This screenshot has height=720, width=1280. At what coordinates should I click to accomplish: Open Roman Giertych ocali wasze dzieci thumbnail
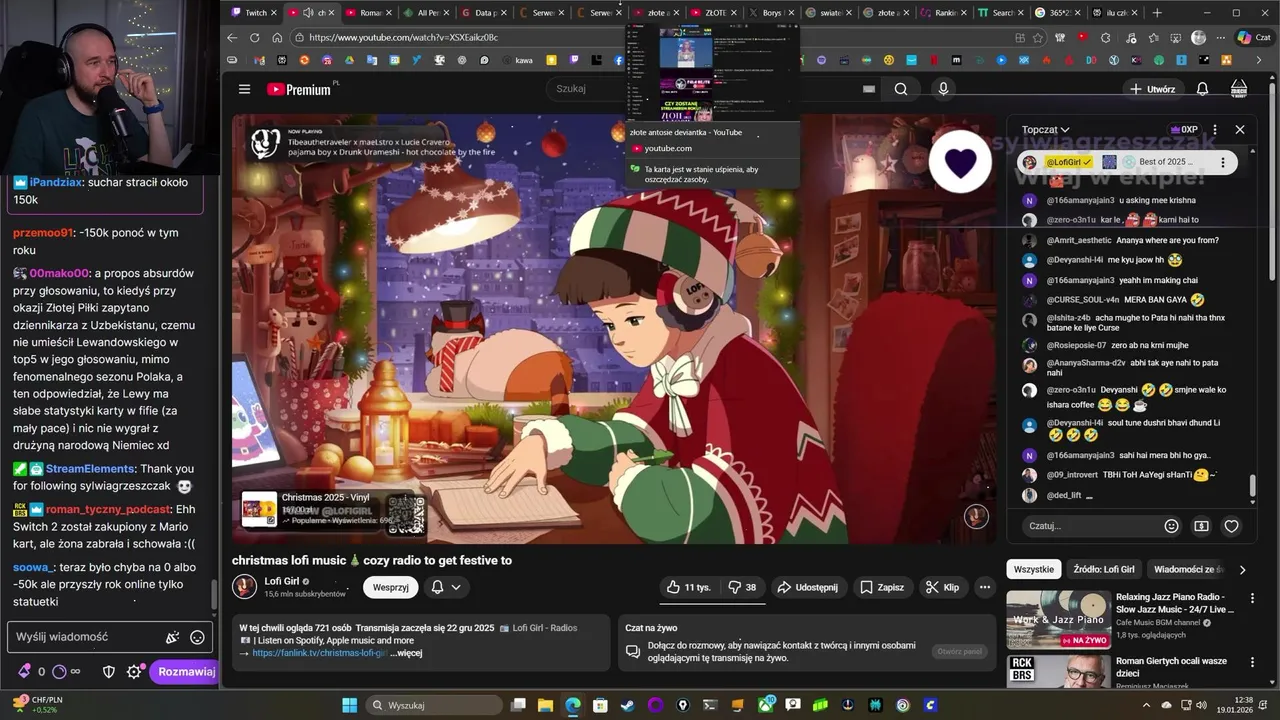pos(1058,671)
